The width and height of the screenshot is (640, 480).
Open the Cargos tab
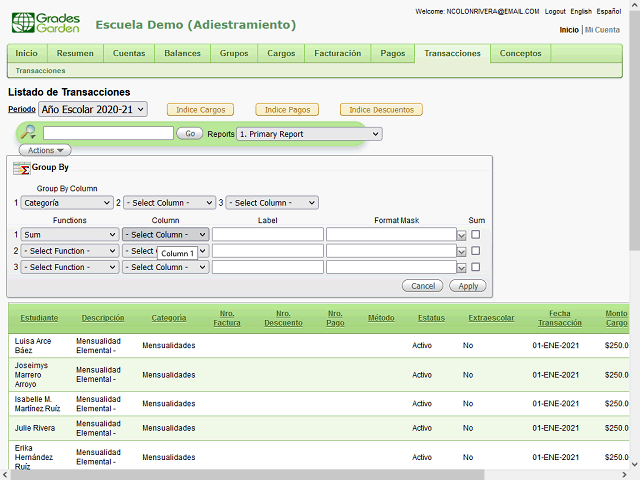(x=281, y=53)
